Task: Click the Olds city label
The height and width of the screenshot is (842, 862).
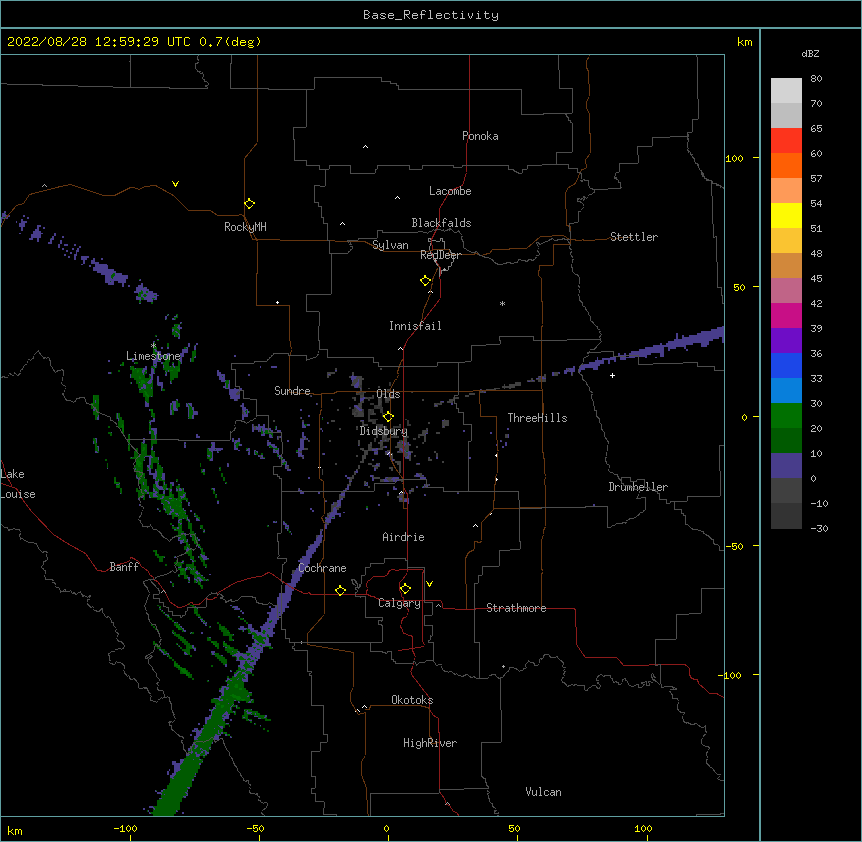Action: pyautogui.click(x=388, y=394)
